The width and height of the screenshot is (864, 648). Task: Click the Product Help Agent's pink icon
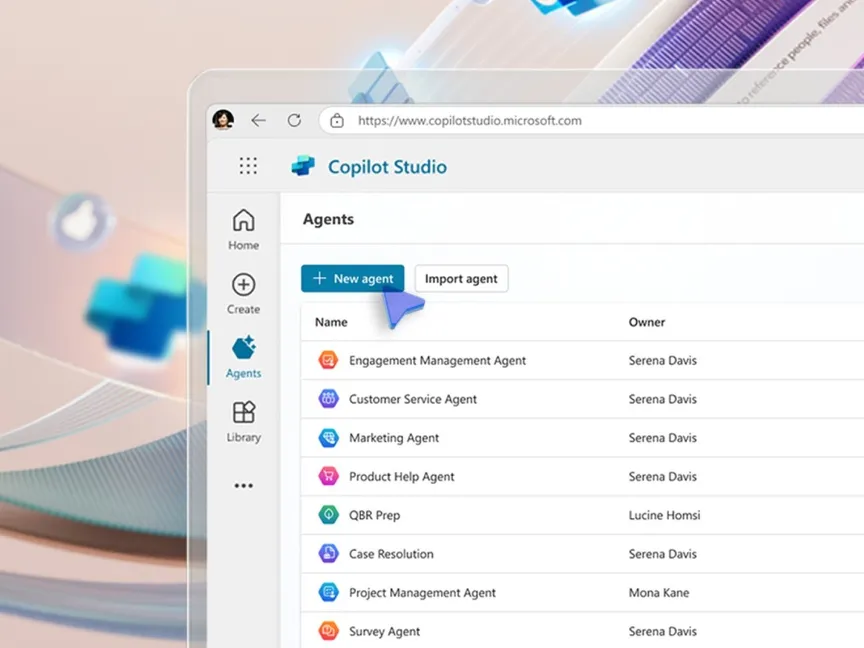pyautogui.click(x=328, y=476)
